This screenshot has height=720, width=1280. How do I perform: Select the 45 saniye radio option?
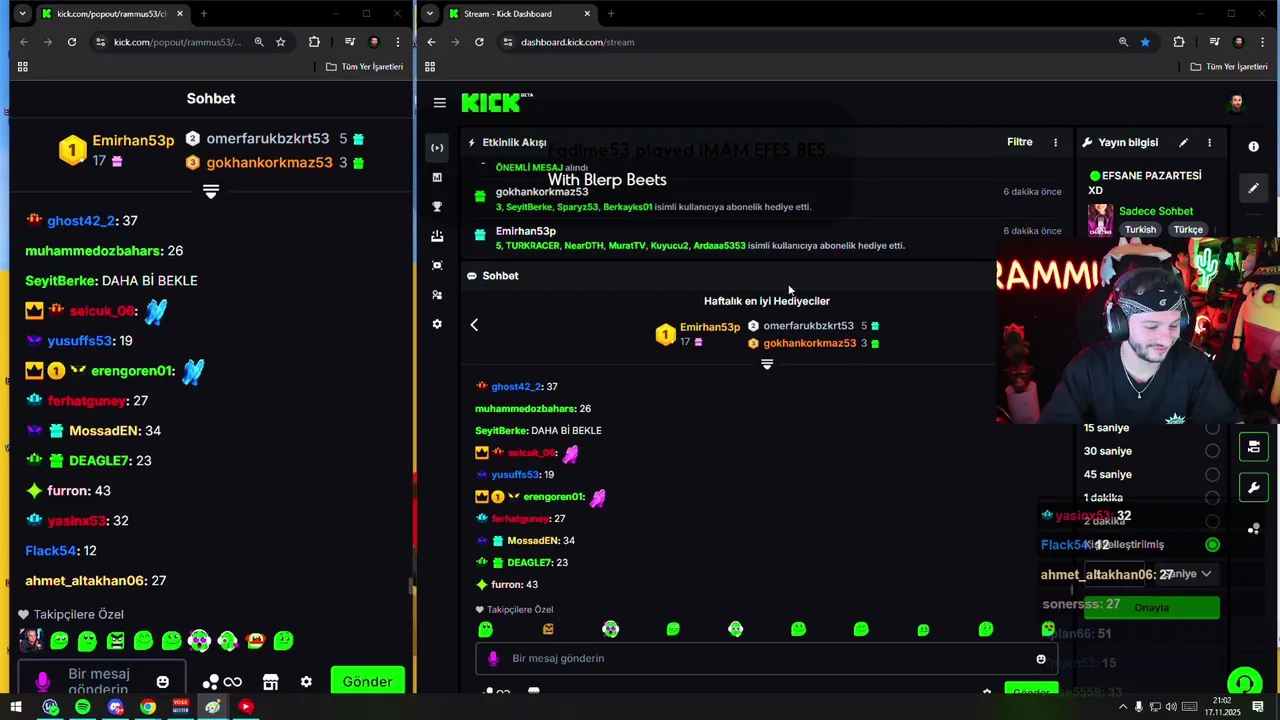coord(1212,475)
